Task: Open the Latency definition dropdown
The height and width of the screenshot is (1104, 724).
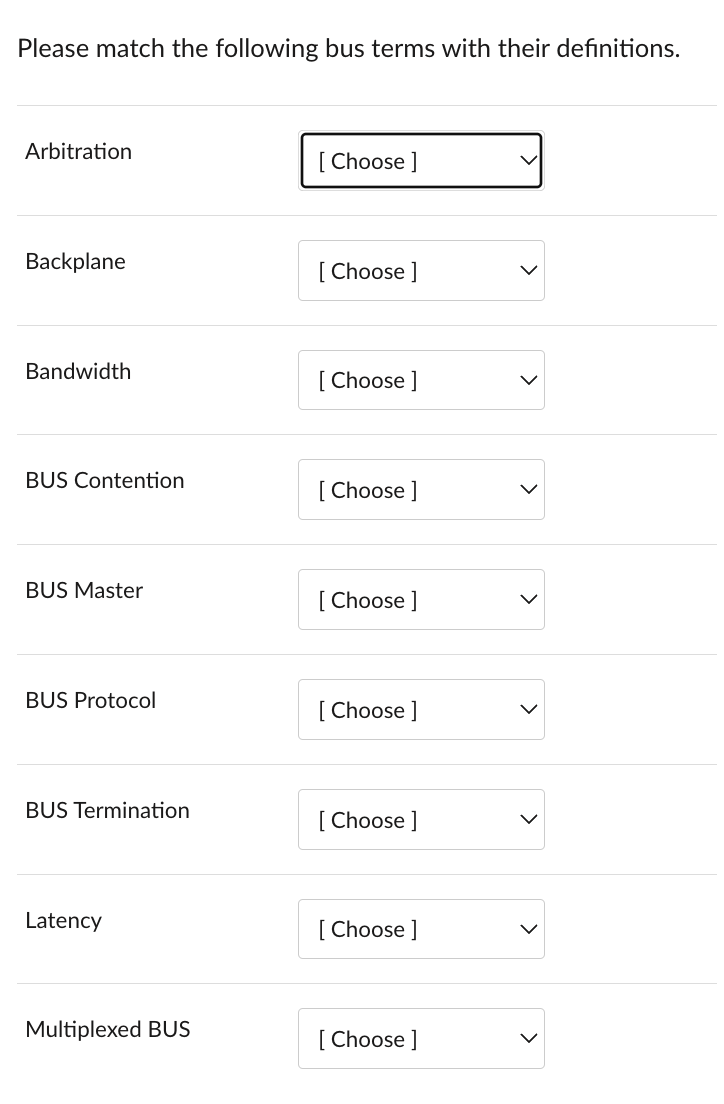Action: [x=421, y=929]
